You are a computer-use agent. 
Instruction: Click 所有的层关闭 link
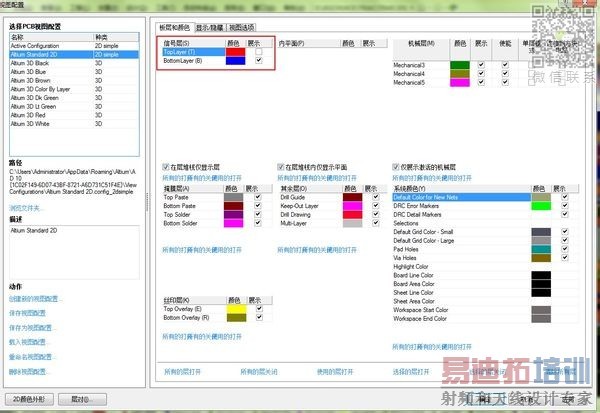tap(259, 371)
